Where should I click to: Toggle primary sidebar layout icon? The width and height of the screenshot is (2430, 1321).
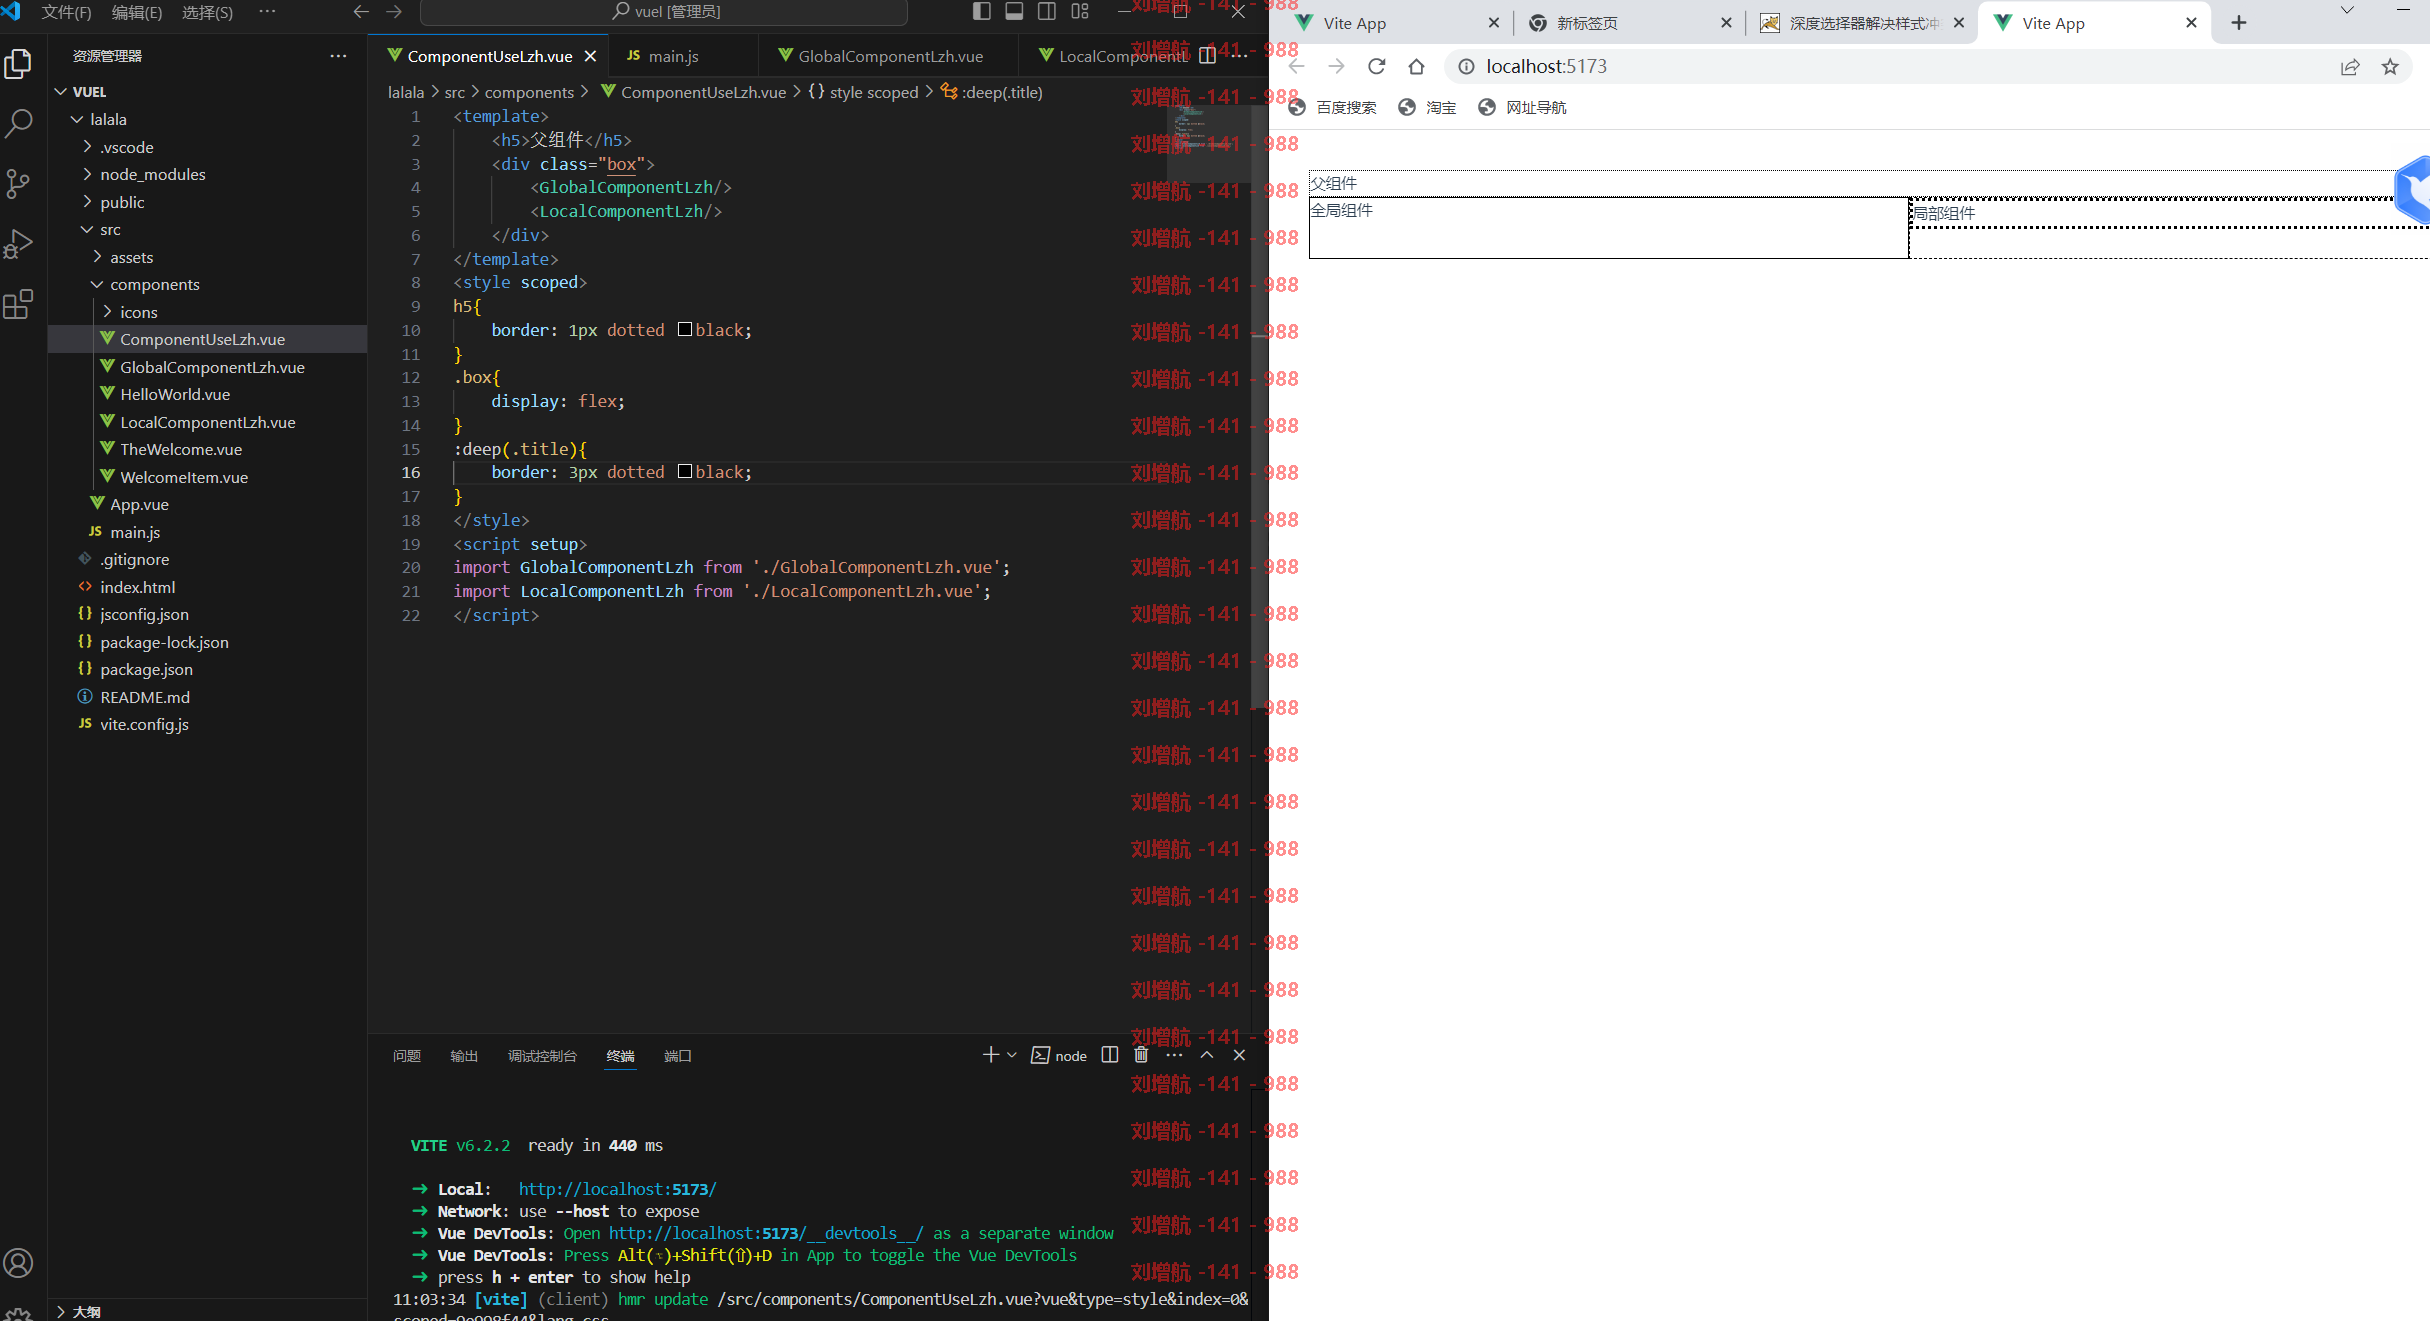982,11
